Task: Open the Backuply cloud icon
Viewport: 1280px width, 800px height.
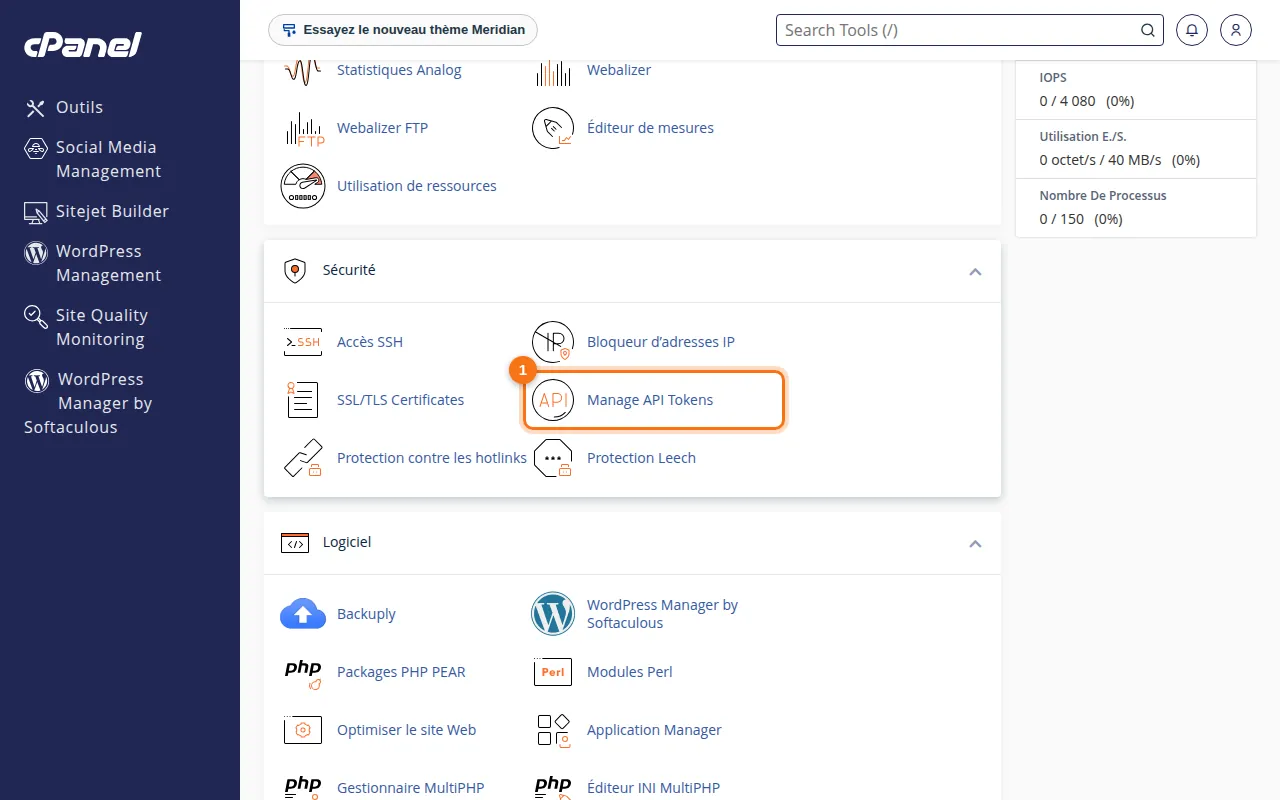Action: tap(303, 614)
